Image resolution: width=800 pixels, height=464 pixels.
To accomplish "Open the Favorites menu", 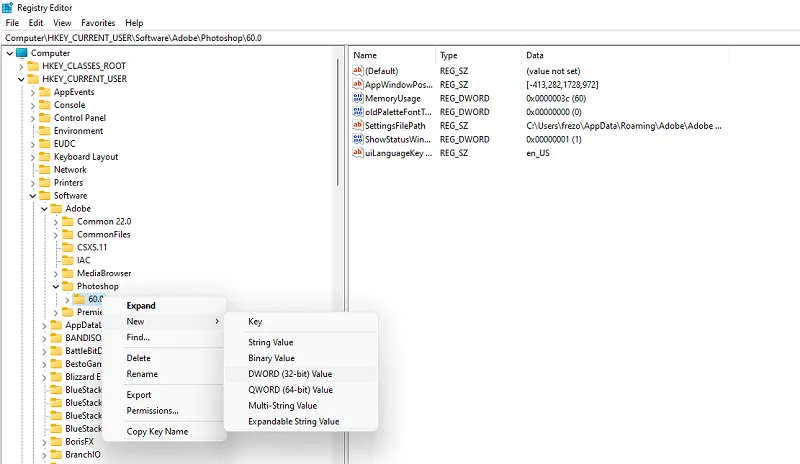I will pyautogui.click(x=98, y=23).
